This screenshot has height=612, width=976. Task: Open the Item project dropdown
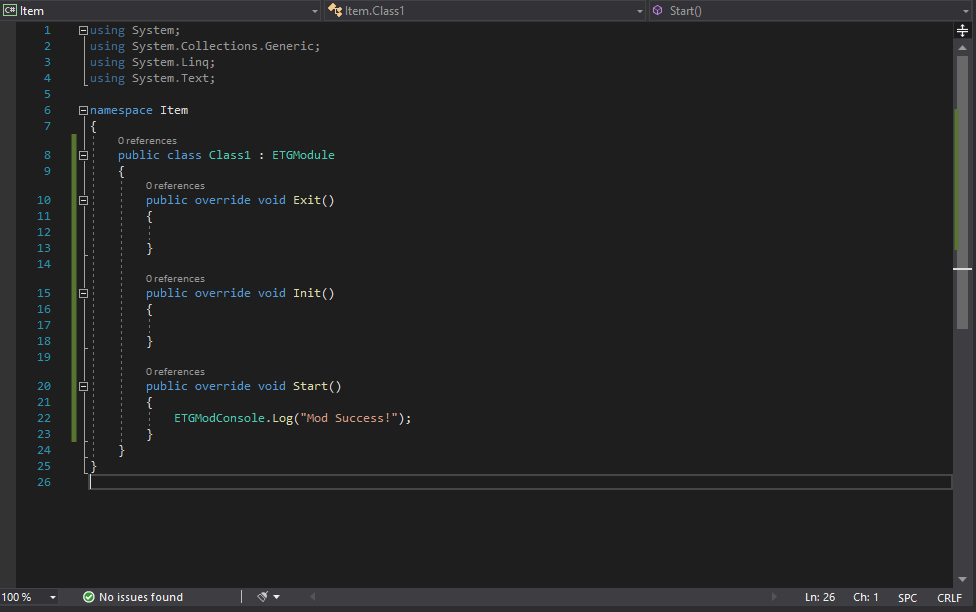[x=161, y=11]
